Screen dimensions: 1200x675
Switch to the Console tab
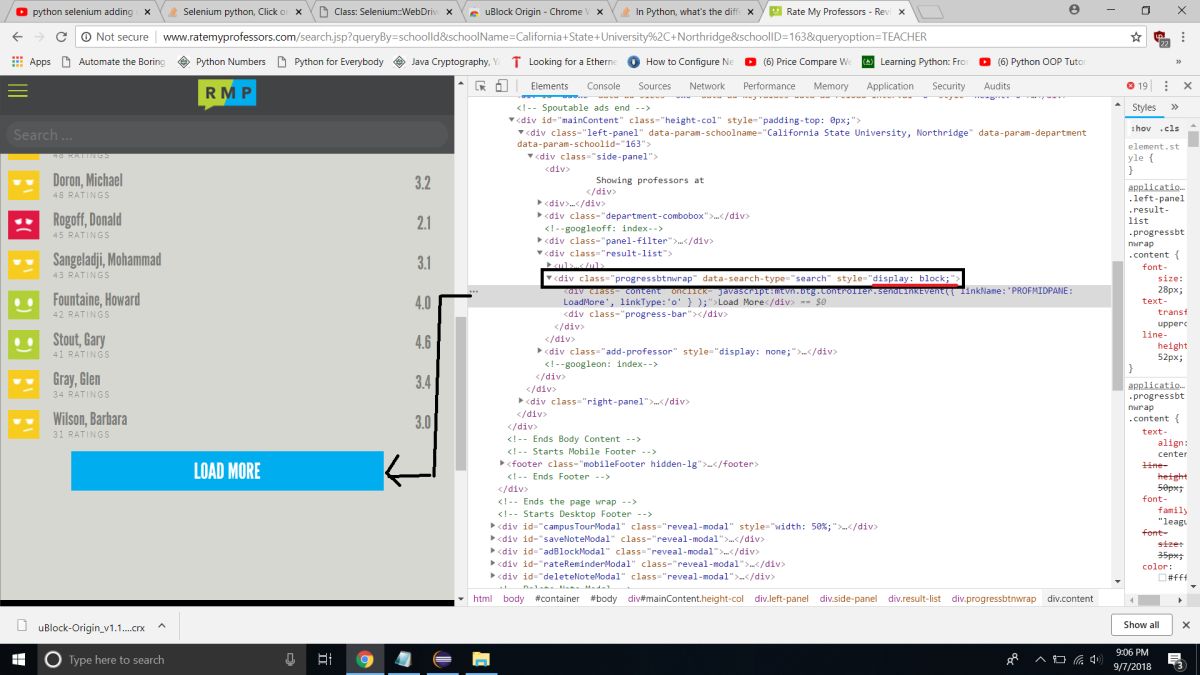tap(603, 87)
